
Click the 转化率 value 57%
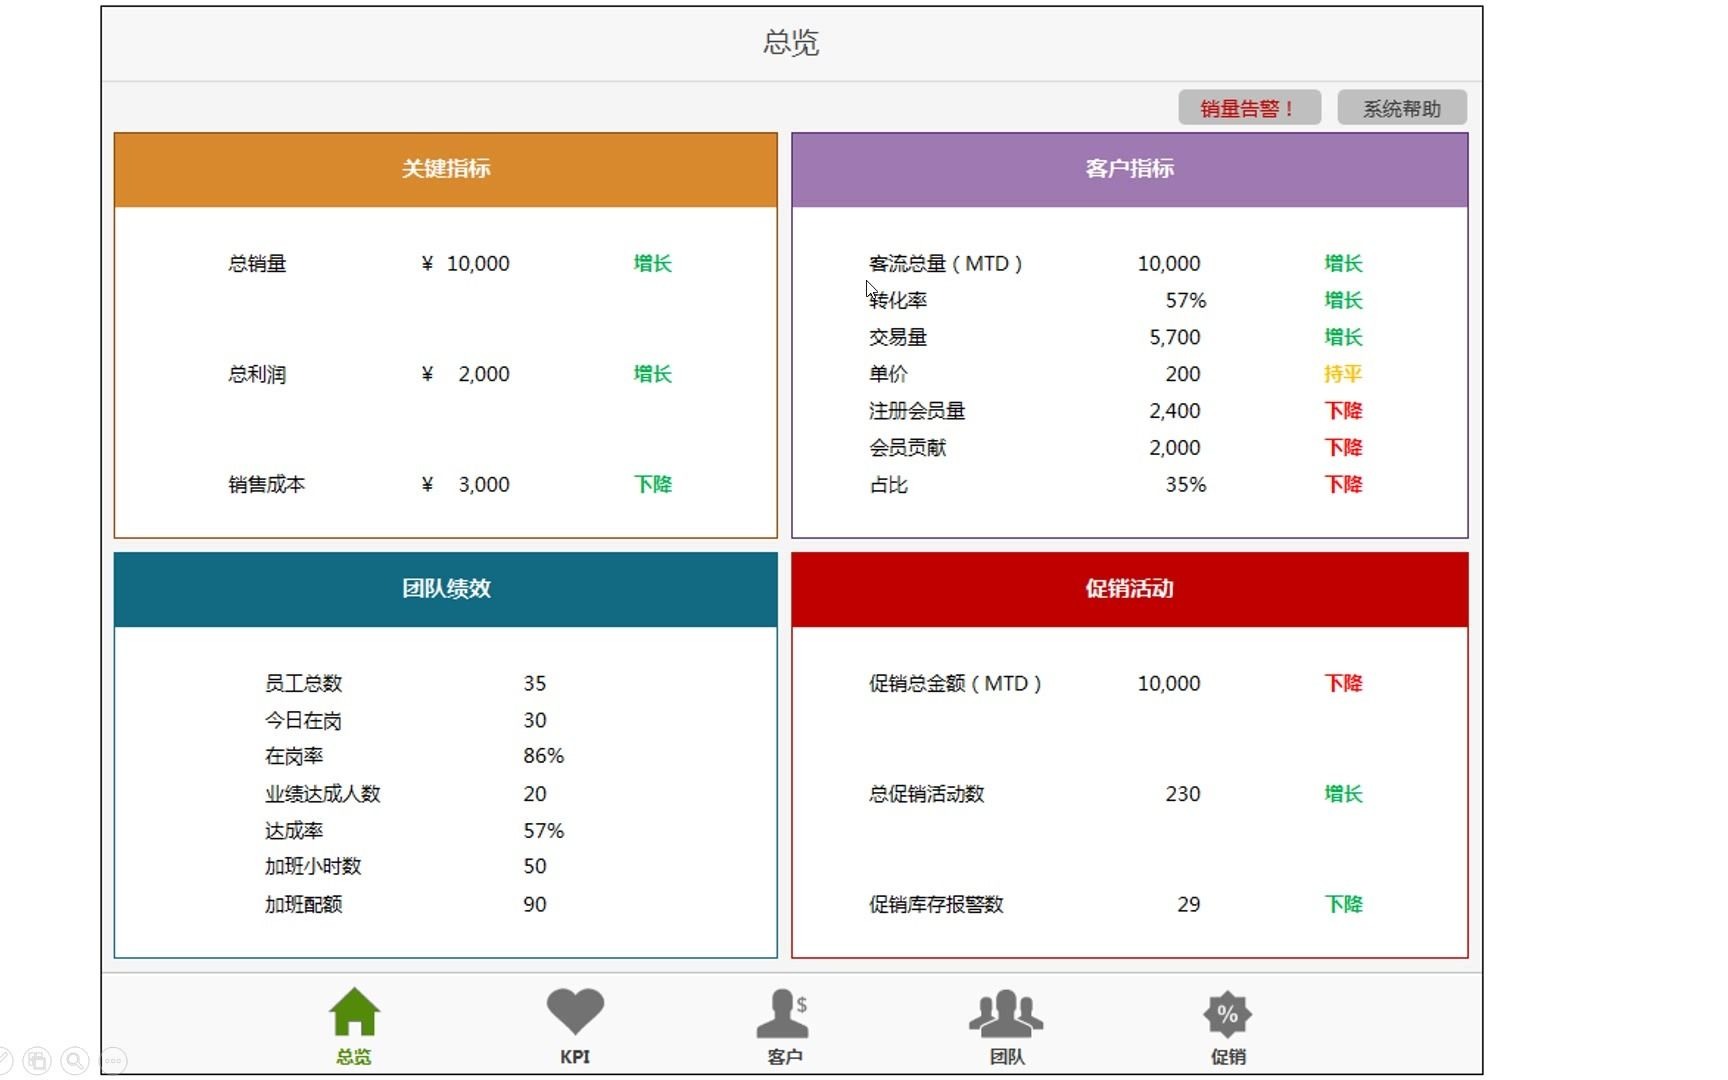1186,300
